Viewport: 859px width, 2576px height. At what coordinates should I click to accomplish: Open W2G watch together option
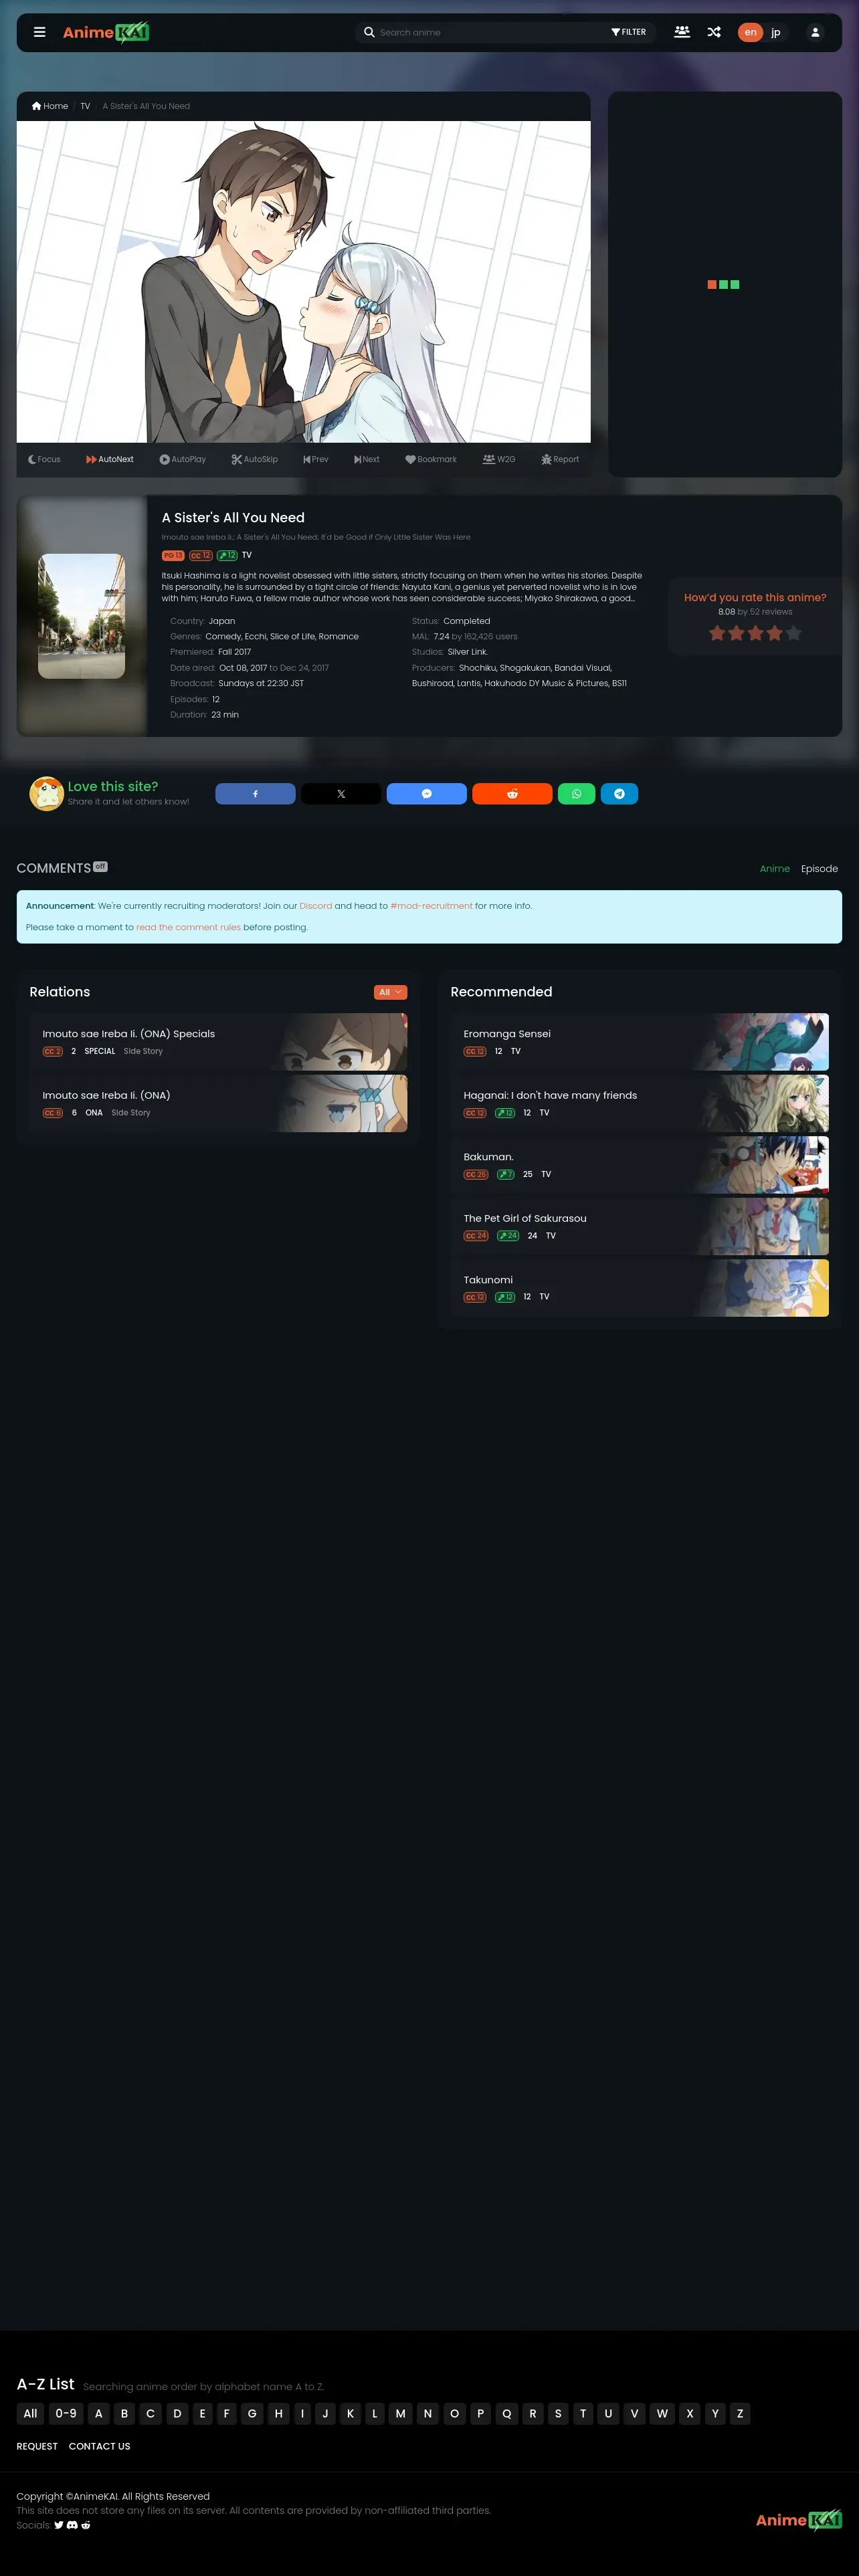(499, 459)
